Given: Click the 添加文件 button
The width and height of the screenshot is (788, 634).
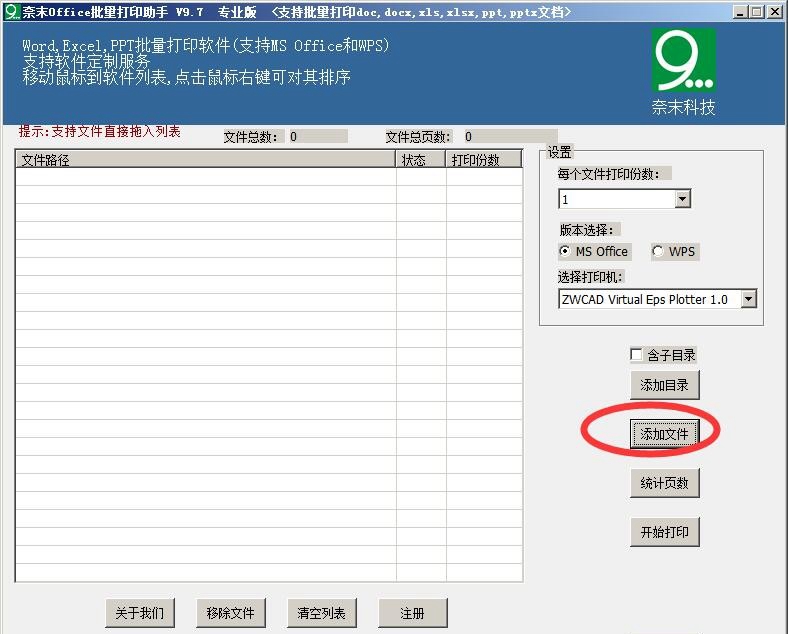Looking at the screenshot, I should (x=664, y=434).
